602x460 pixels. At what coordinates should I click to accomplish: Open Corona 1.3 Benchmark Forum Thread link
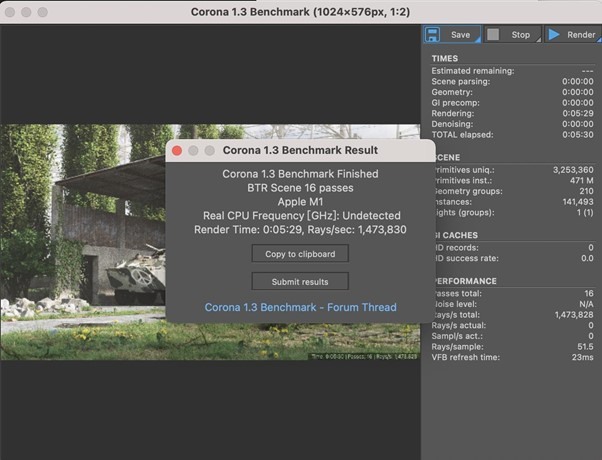301,307
